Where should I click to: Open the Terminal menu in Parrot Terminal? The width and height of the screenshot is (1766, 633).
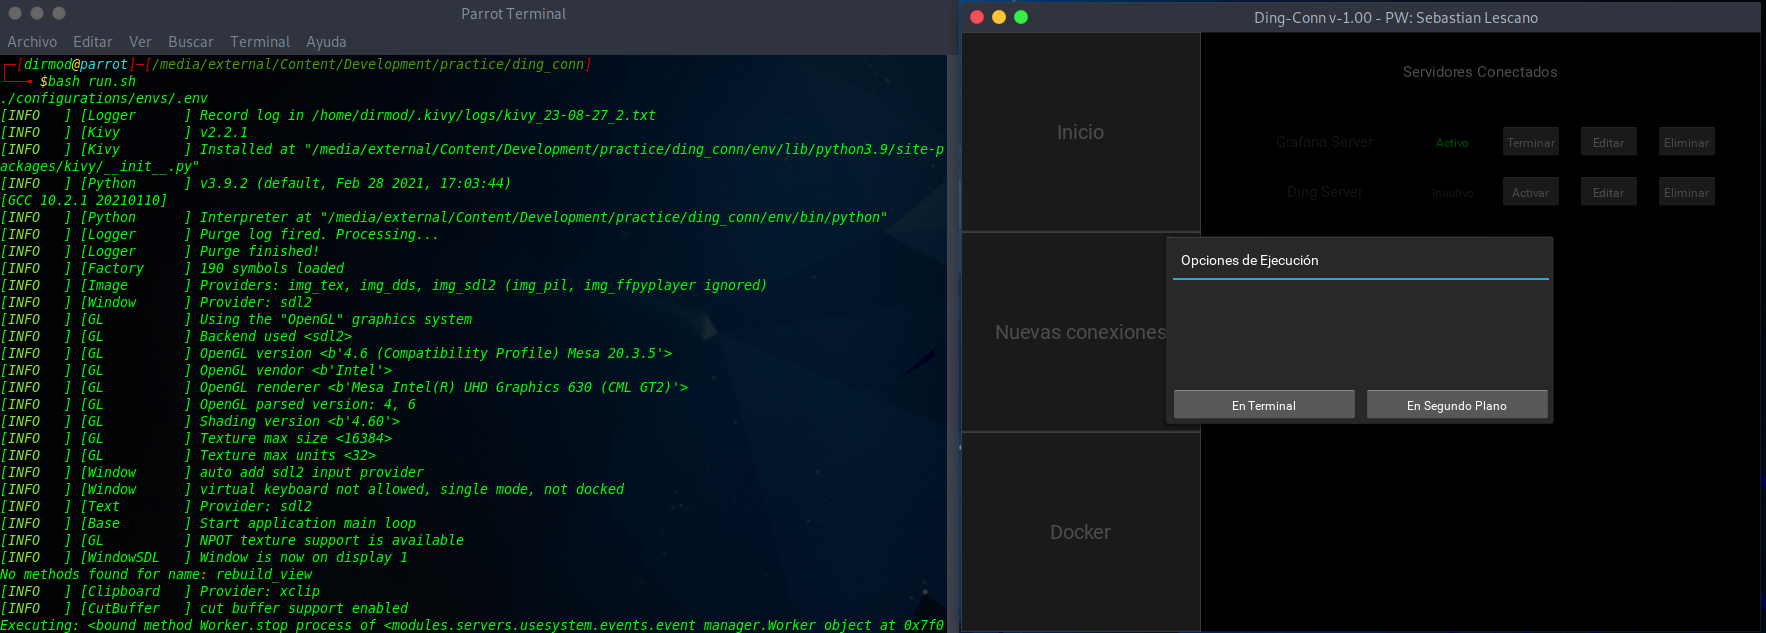260,42
